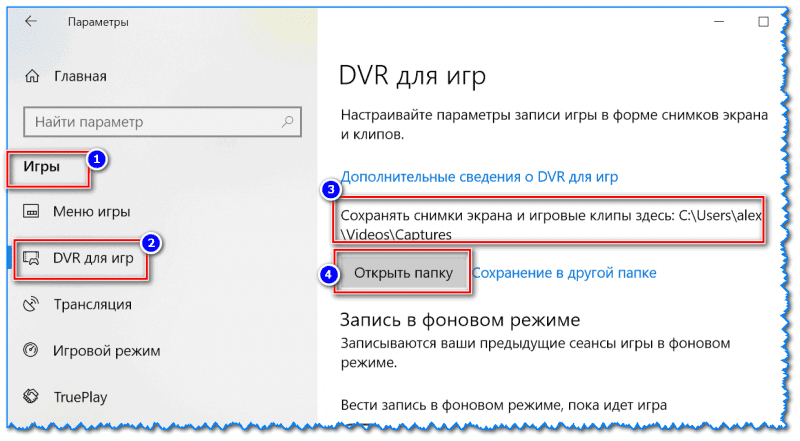Open the Главная settings page
Image resolution: width=800 pixels, height=441 pixels.
pos(80,76)
